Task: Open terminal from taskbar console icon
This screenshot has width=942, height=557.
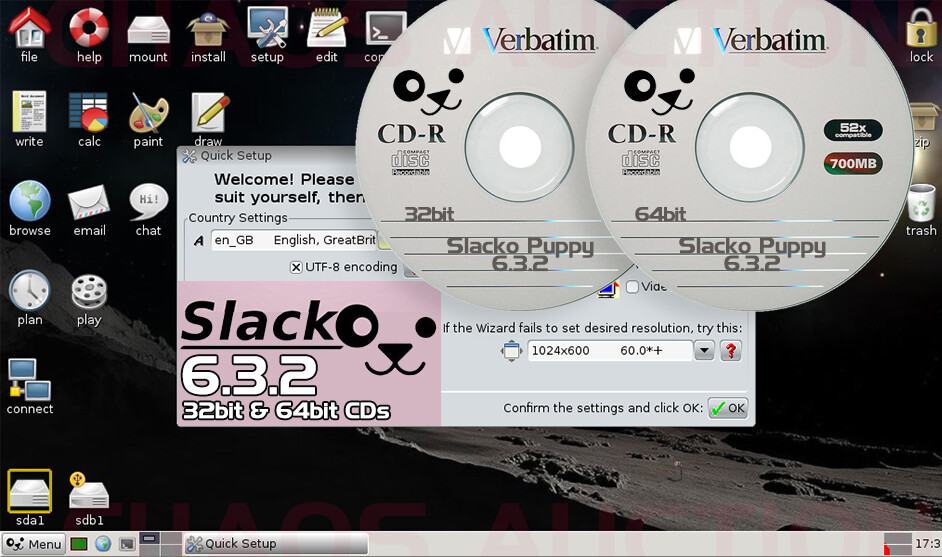Action: coord(127,544)
